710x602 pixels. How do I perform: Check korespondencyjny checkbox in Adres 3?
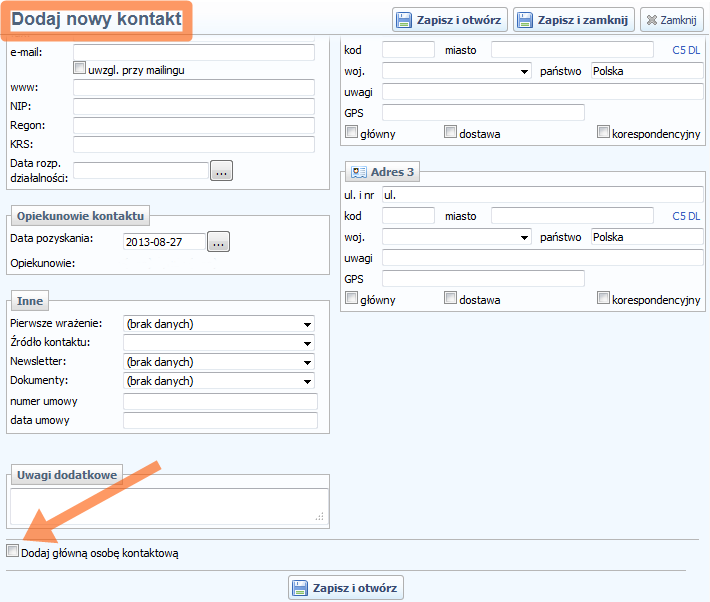tap(603, 298)
